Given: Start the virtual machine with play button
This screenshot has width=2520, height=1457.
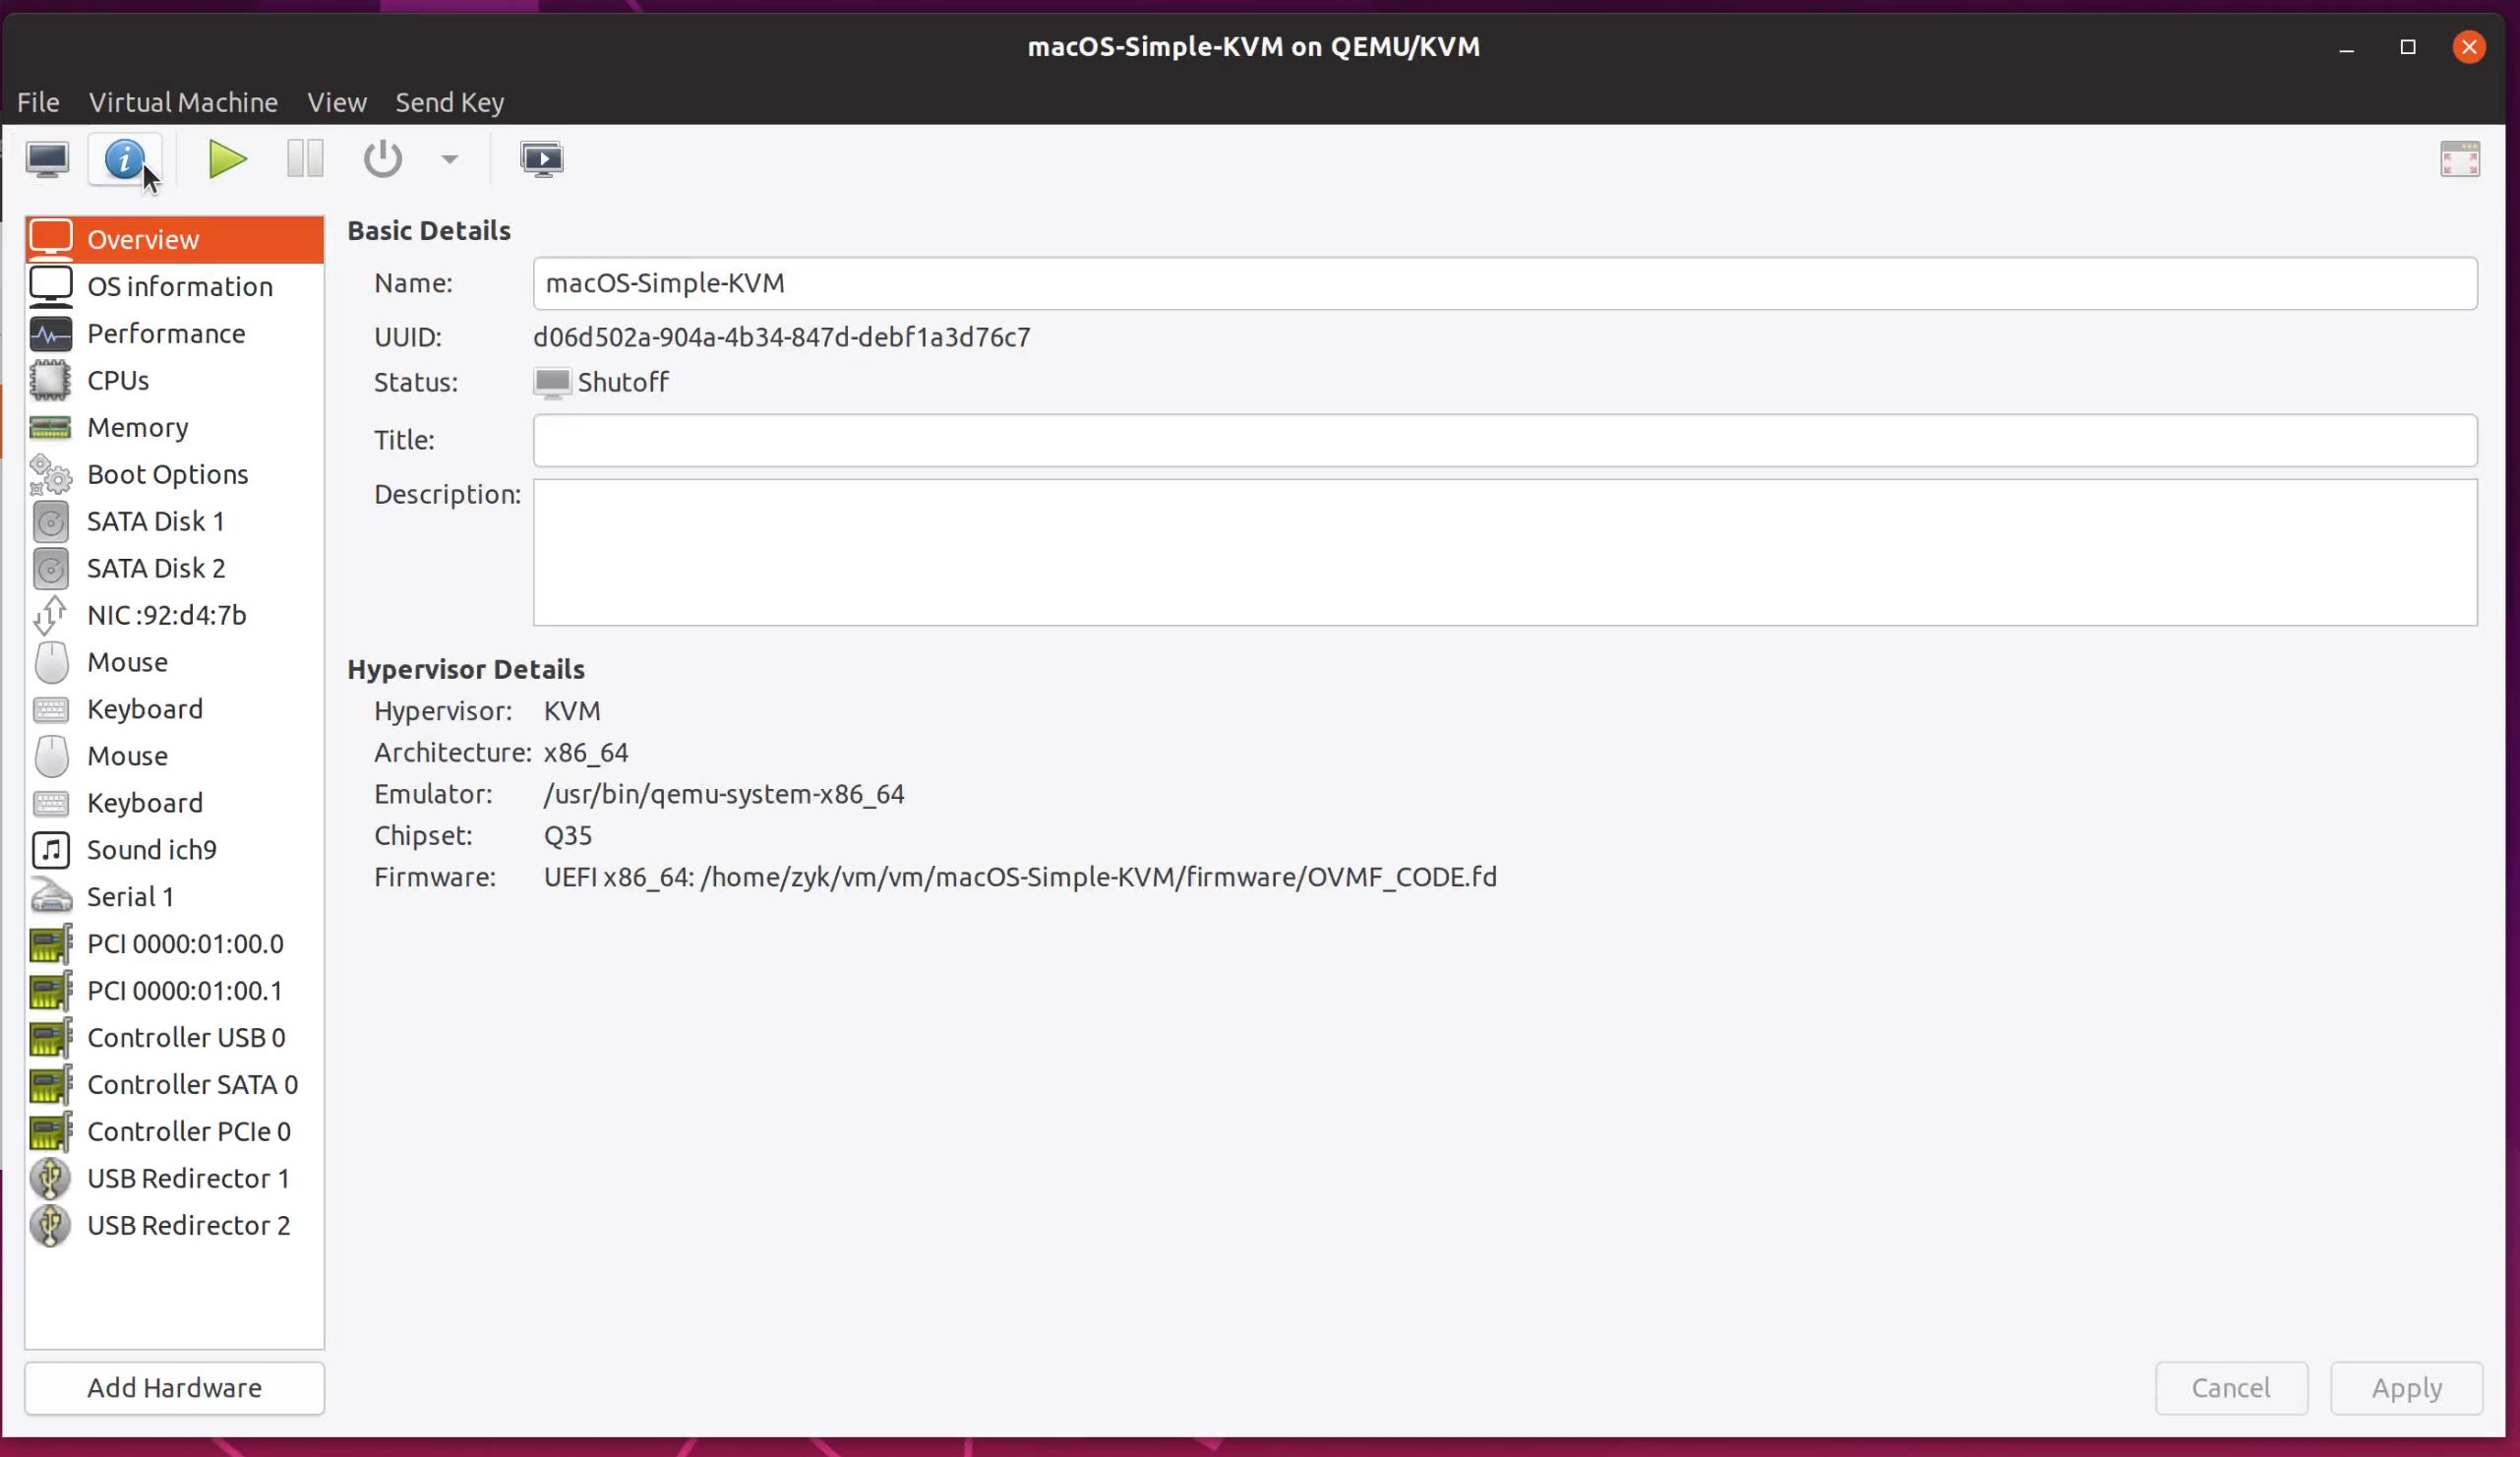Looking at the screenshot, I should (x=227, y=159).
